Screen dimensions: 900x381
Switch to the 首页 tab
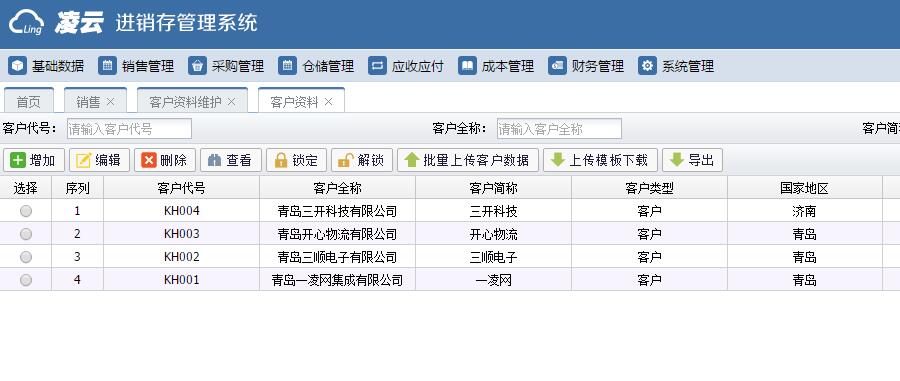coord(29,102)
